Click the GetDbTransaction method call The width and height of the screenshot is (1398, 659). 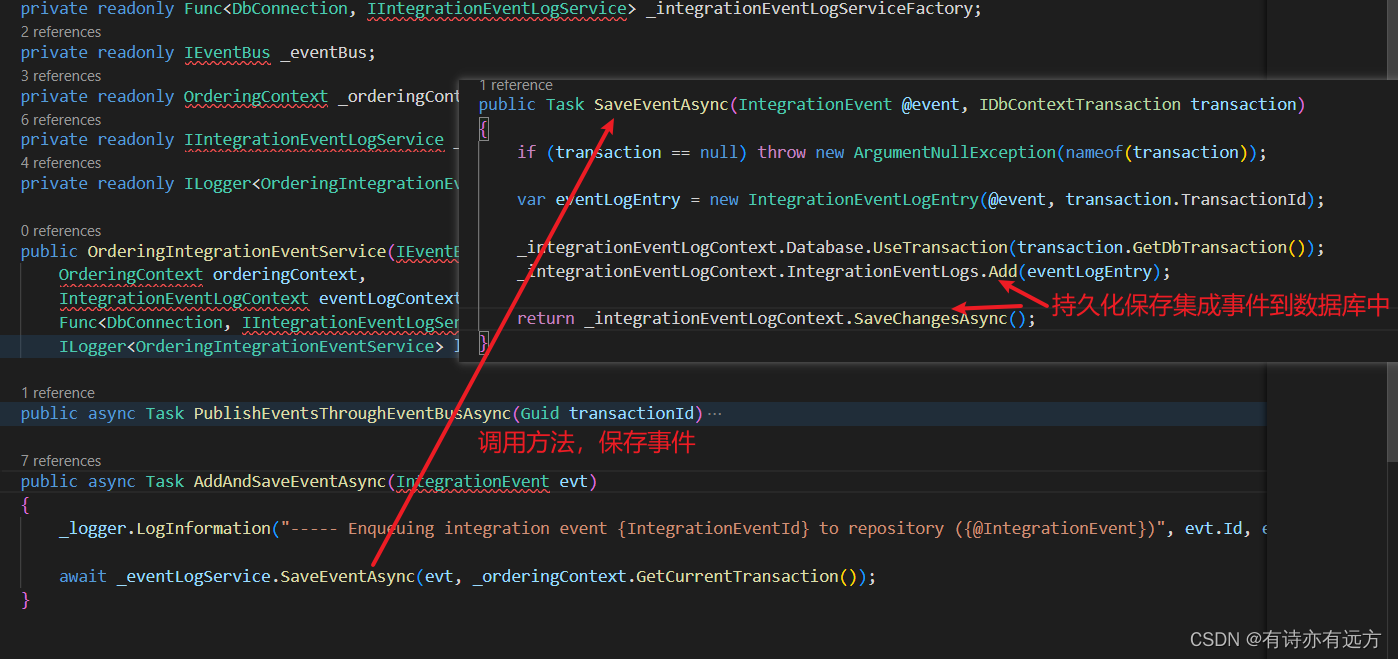coord(1209,247)
